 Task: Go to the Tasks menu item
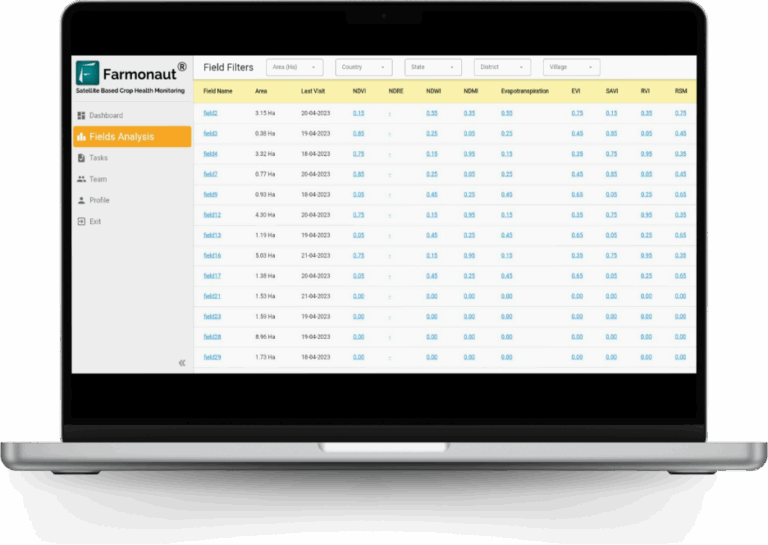(99, 158)
